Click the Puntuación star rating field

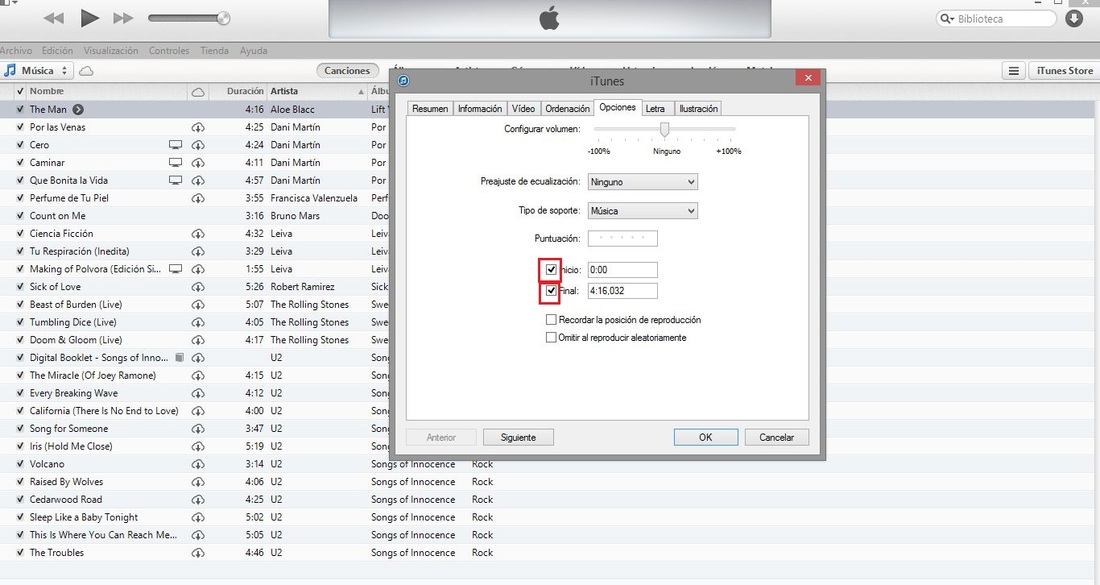[622, 238]
